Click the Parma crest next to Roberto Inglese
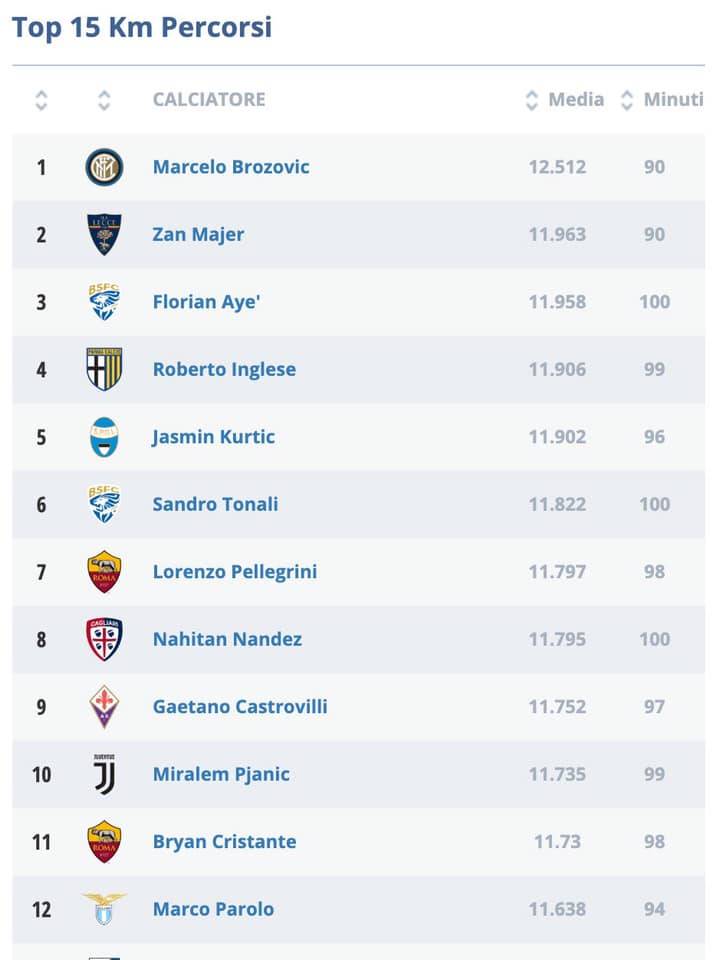722x960 pixels. coord(104,369)
